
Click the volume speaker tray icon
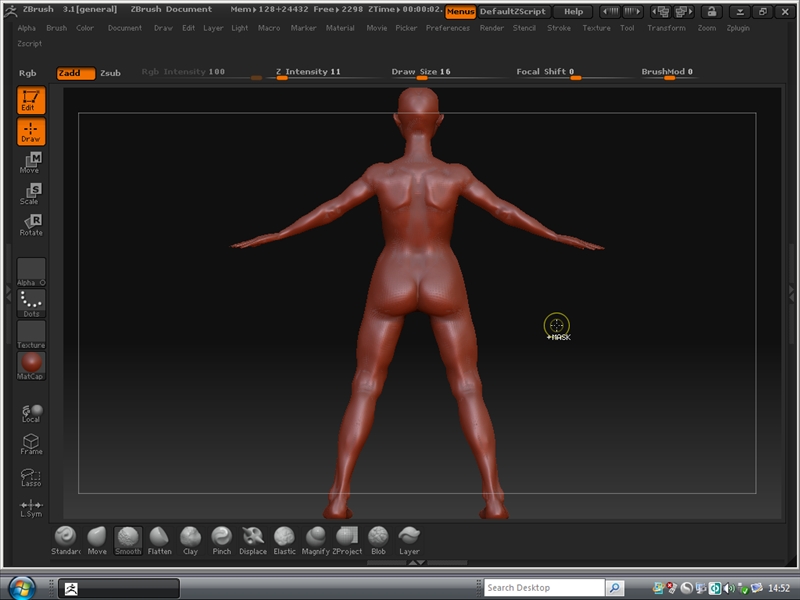730,588
